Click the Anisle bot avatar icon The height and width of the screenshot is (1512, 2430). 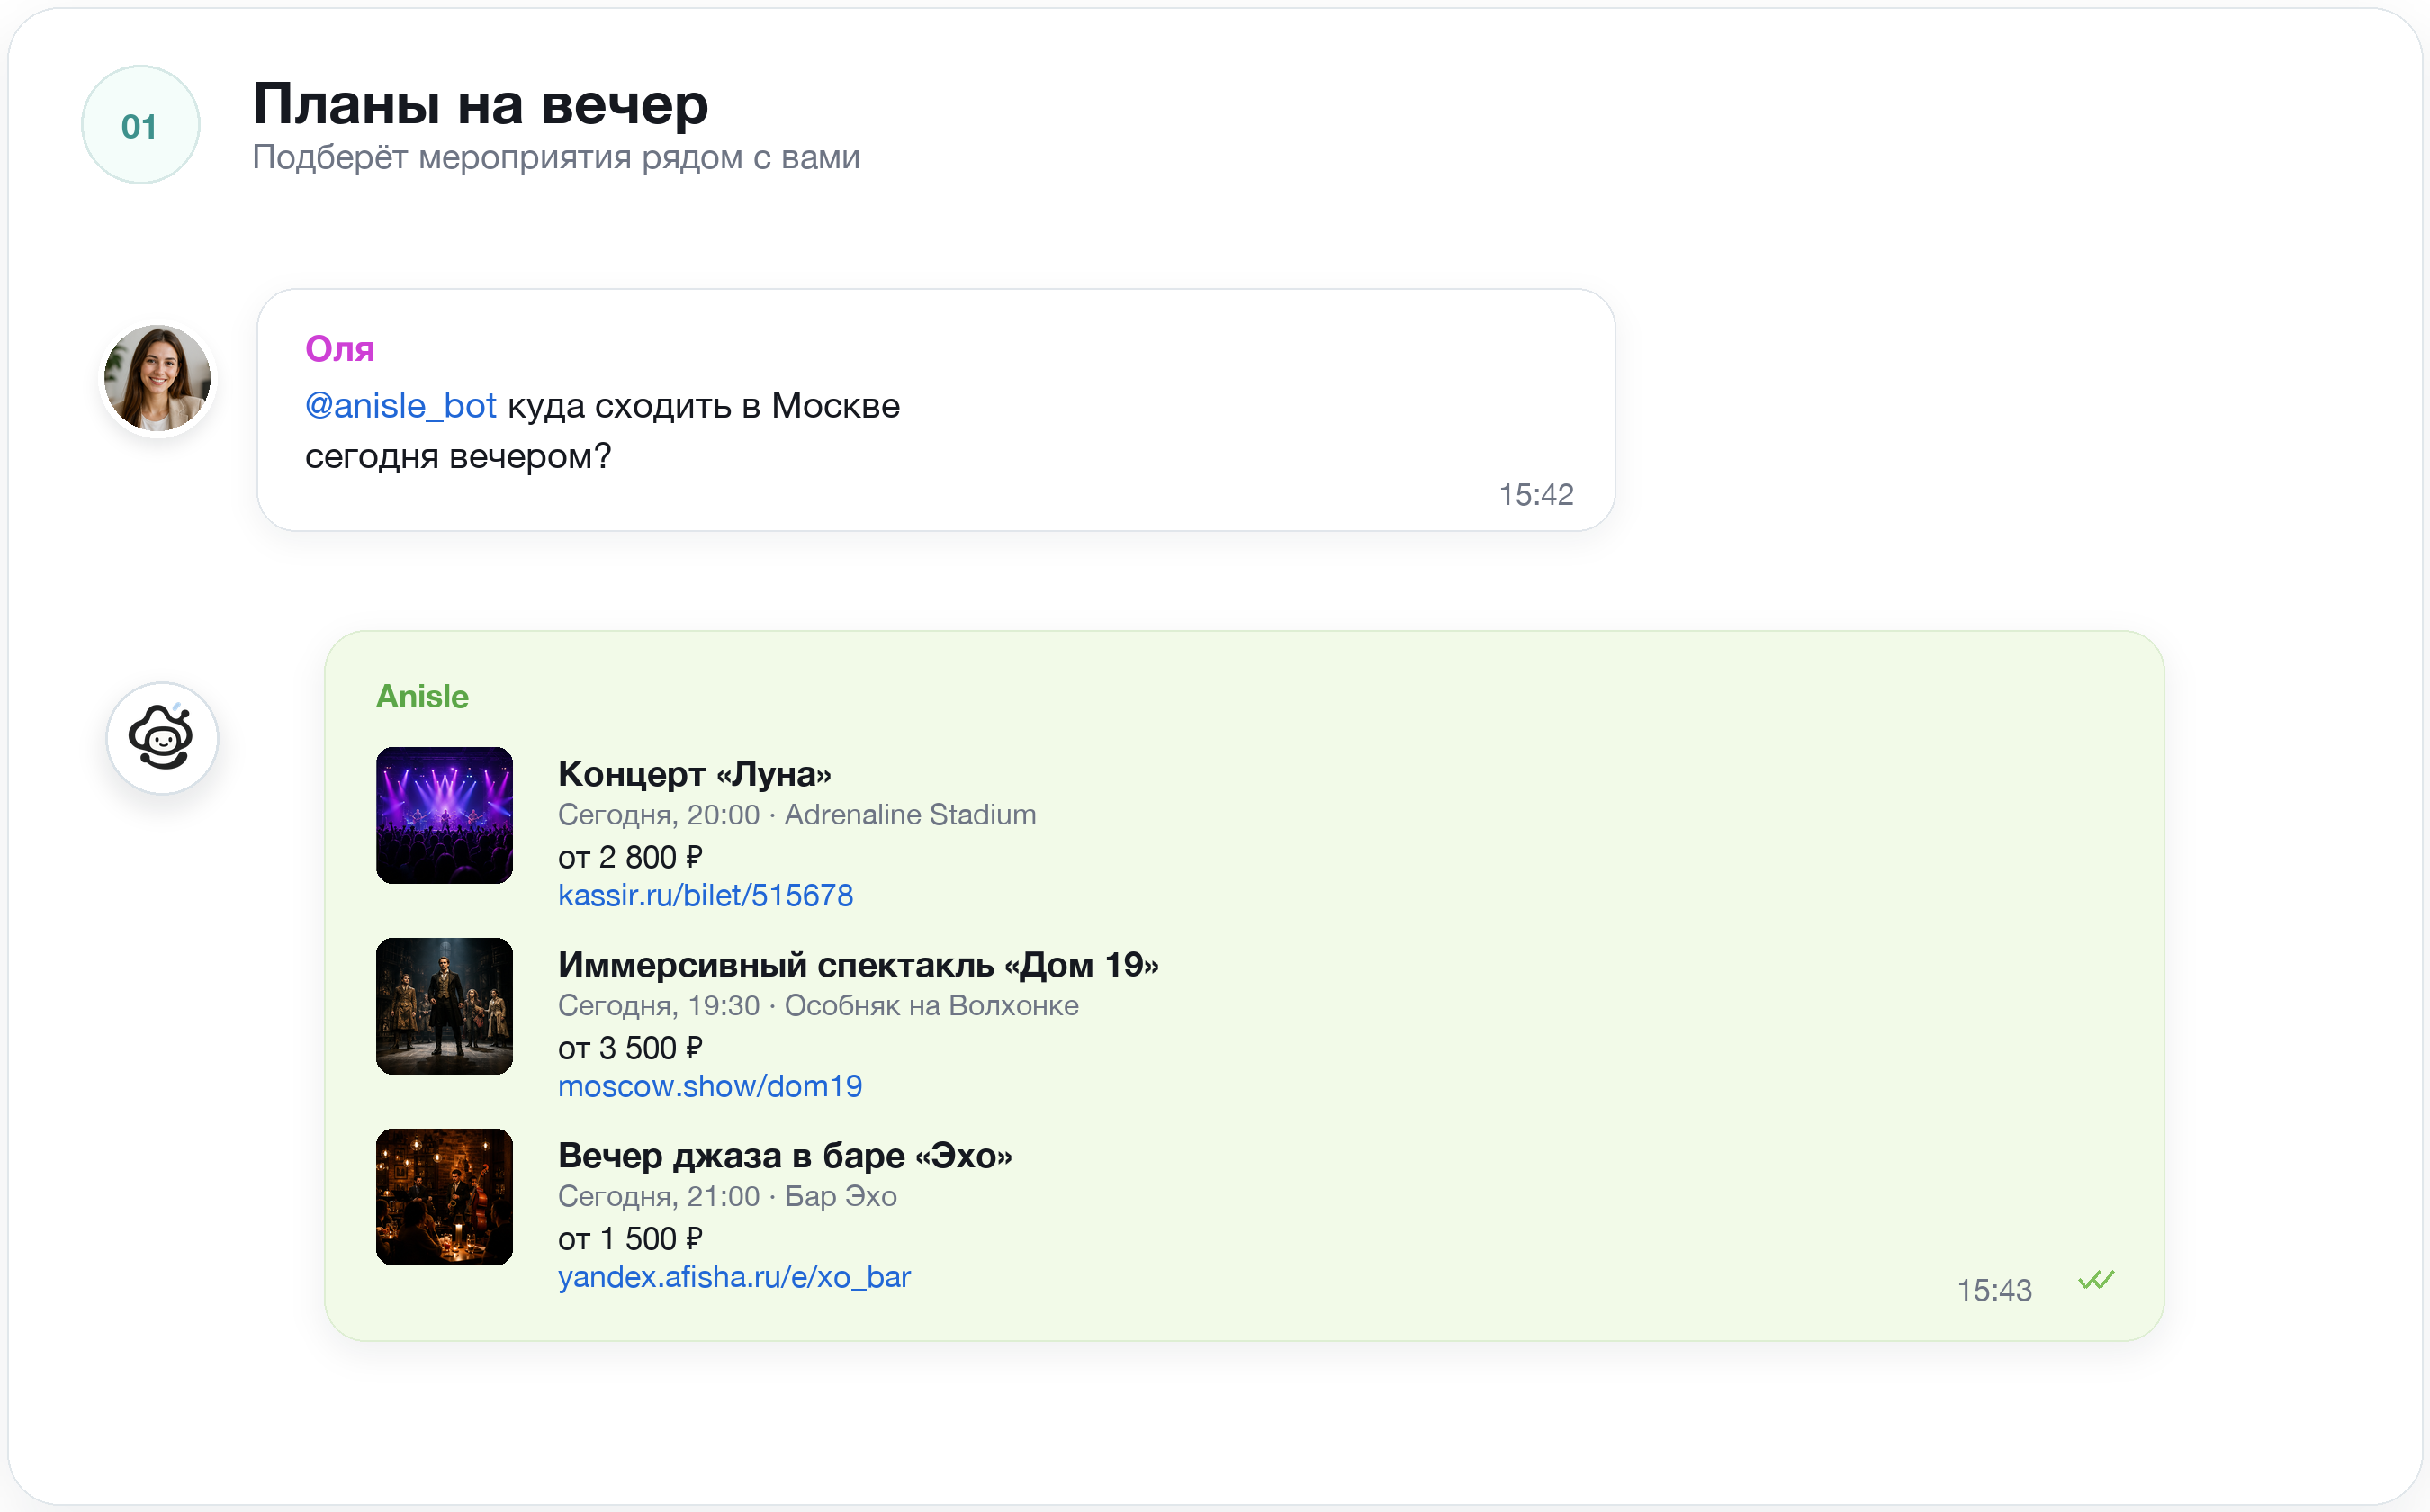pyautogui.click(x=162, y=738)
